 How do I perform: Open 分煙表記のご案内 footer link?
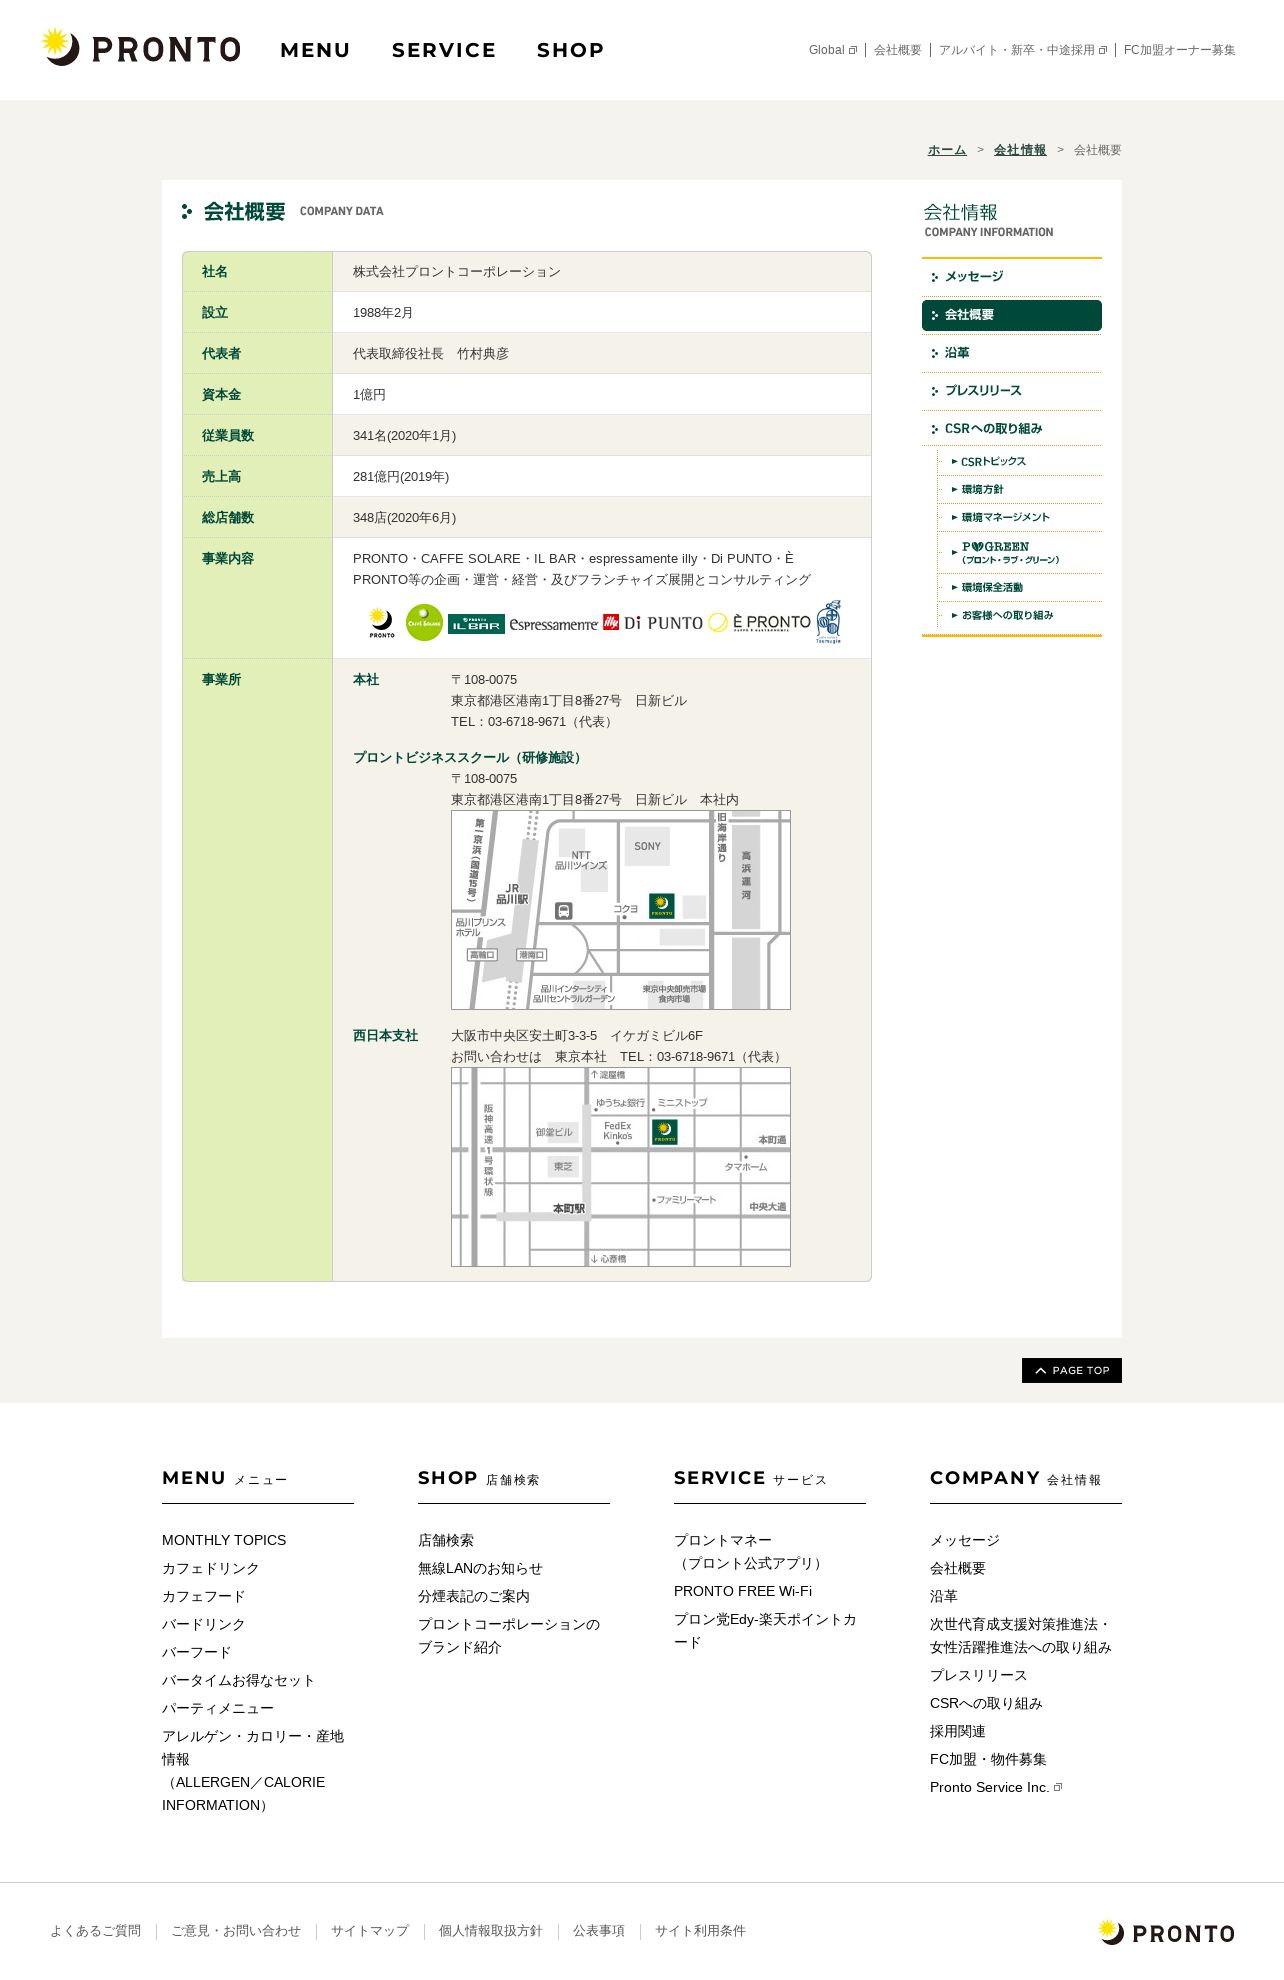tap(474, 1596)
